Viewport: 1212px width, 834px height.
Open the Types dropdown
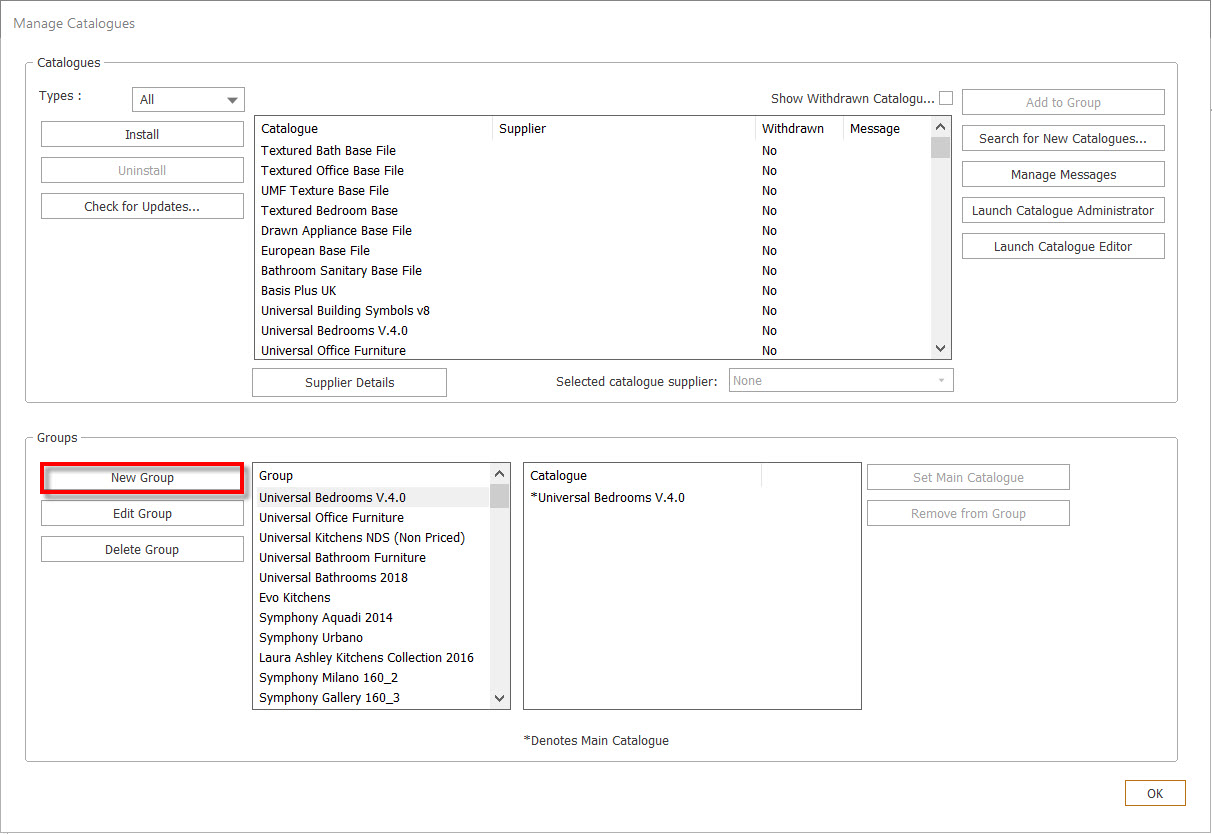(x=188, y=99)
